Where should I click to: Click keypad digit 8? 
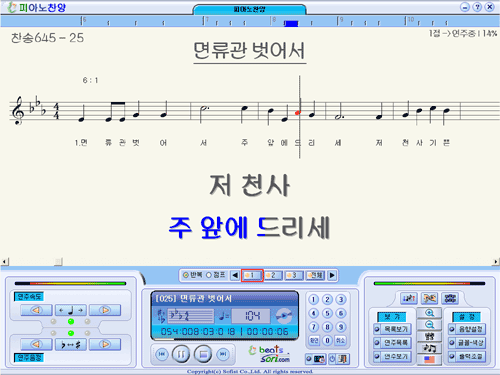[327, 327]
